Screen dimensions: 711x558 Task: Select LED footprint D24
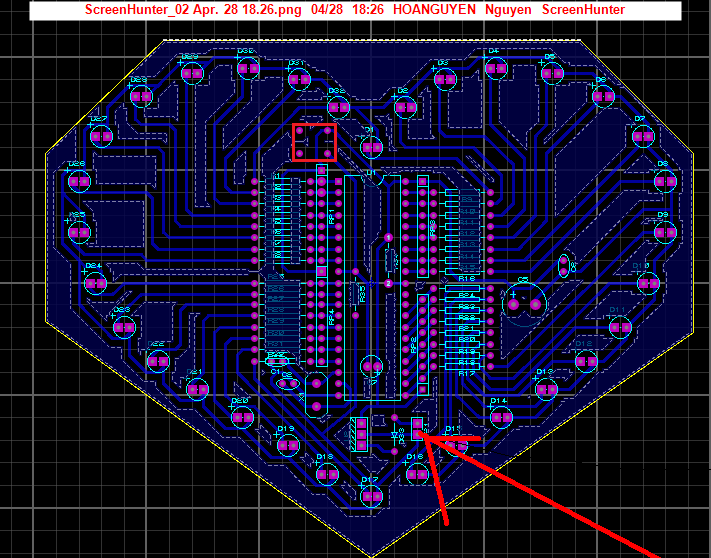pyautogui.click(x=96, y=284)
